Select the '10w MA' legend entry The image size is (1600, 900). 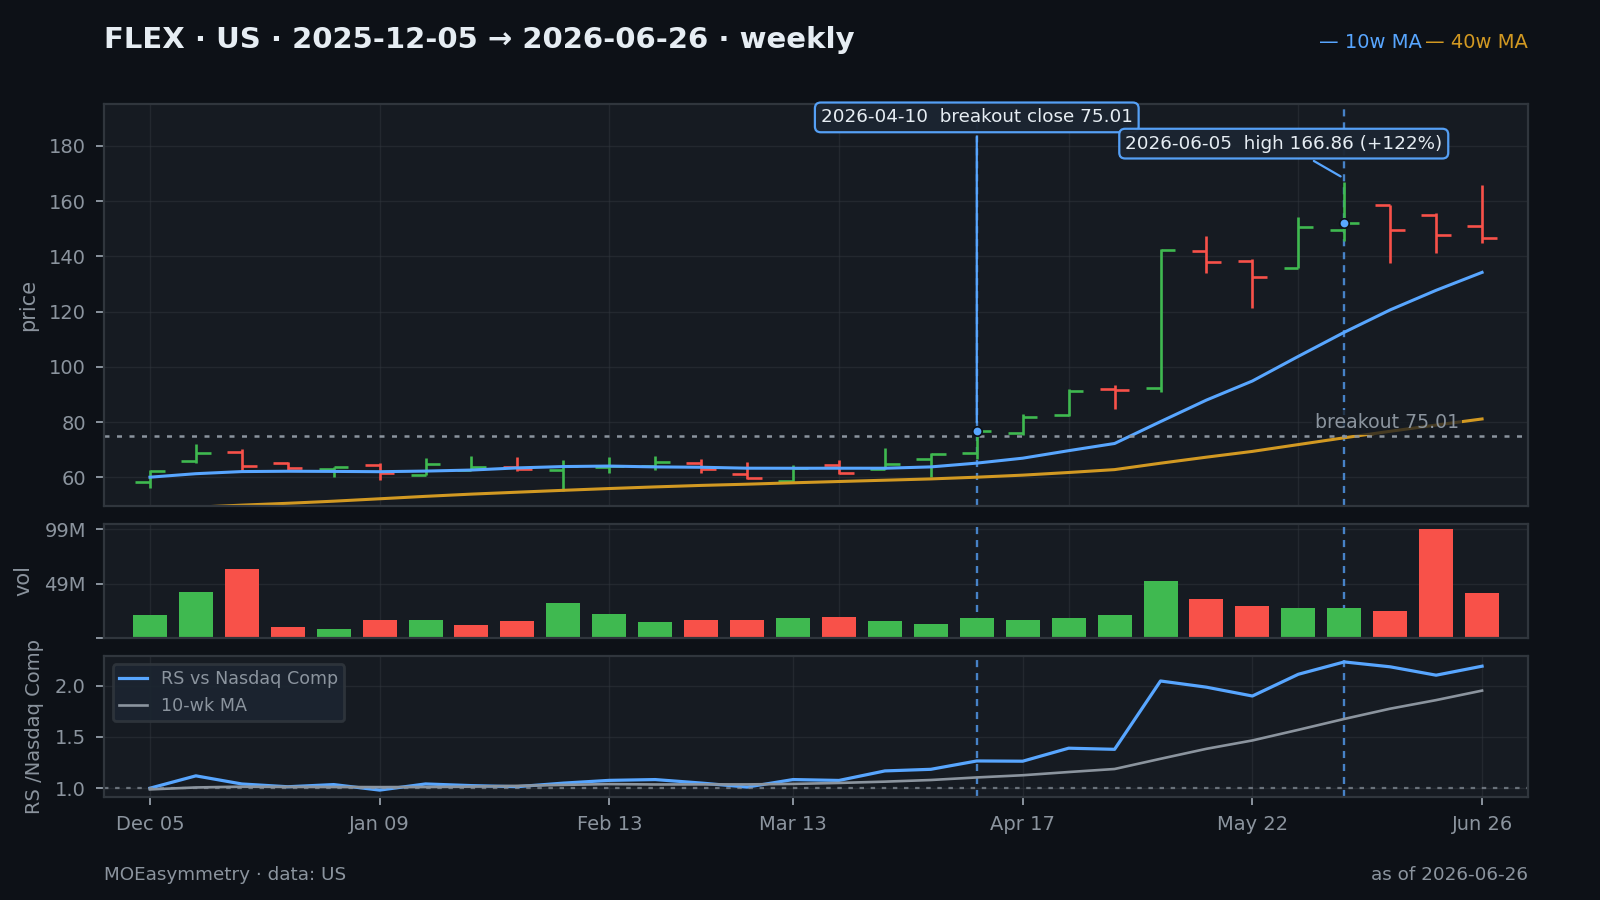(1370, 42)
